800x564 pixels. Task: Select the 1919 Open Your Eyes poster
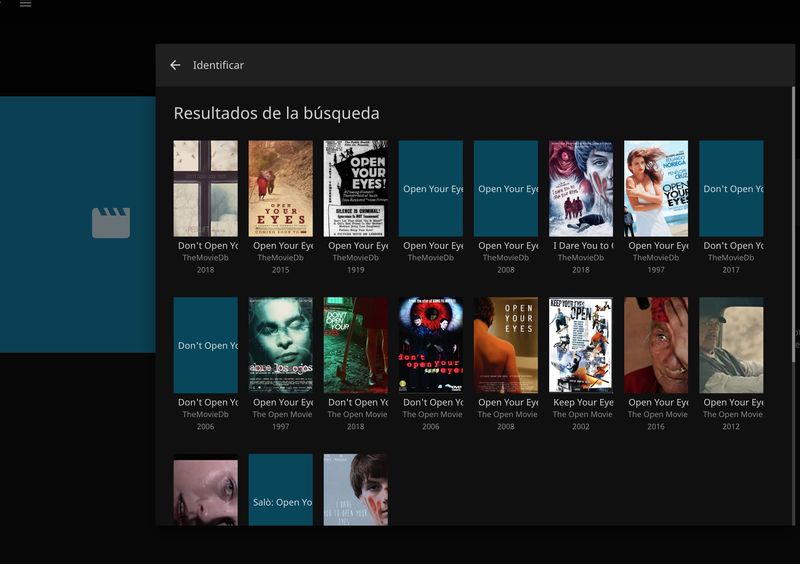(x=355, y=188)
